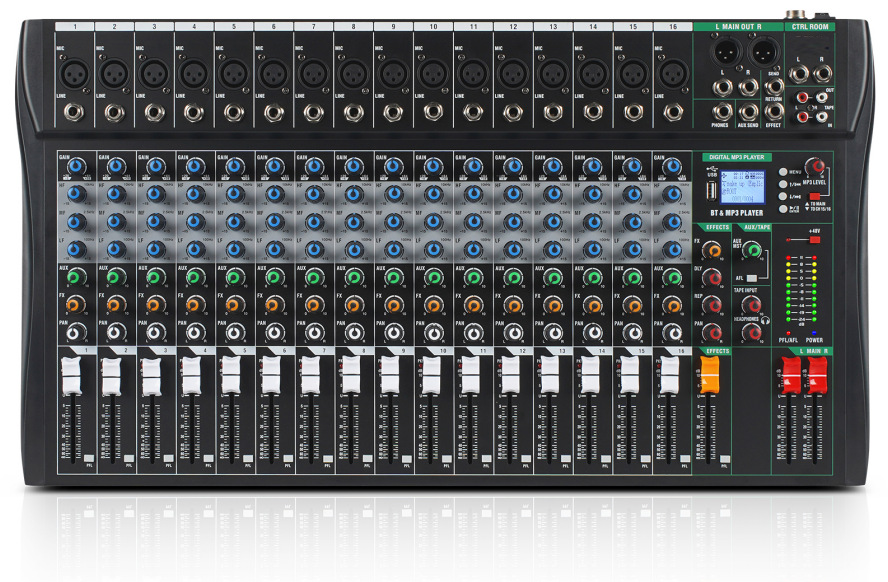This screenshot has height=582, width=888.
Task: Click the channel 1 GAIN knob
Action: [x=75, y=166]
